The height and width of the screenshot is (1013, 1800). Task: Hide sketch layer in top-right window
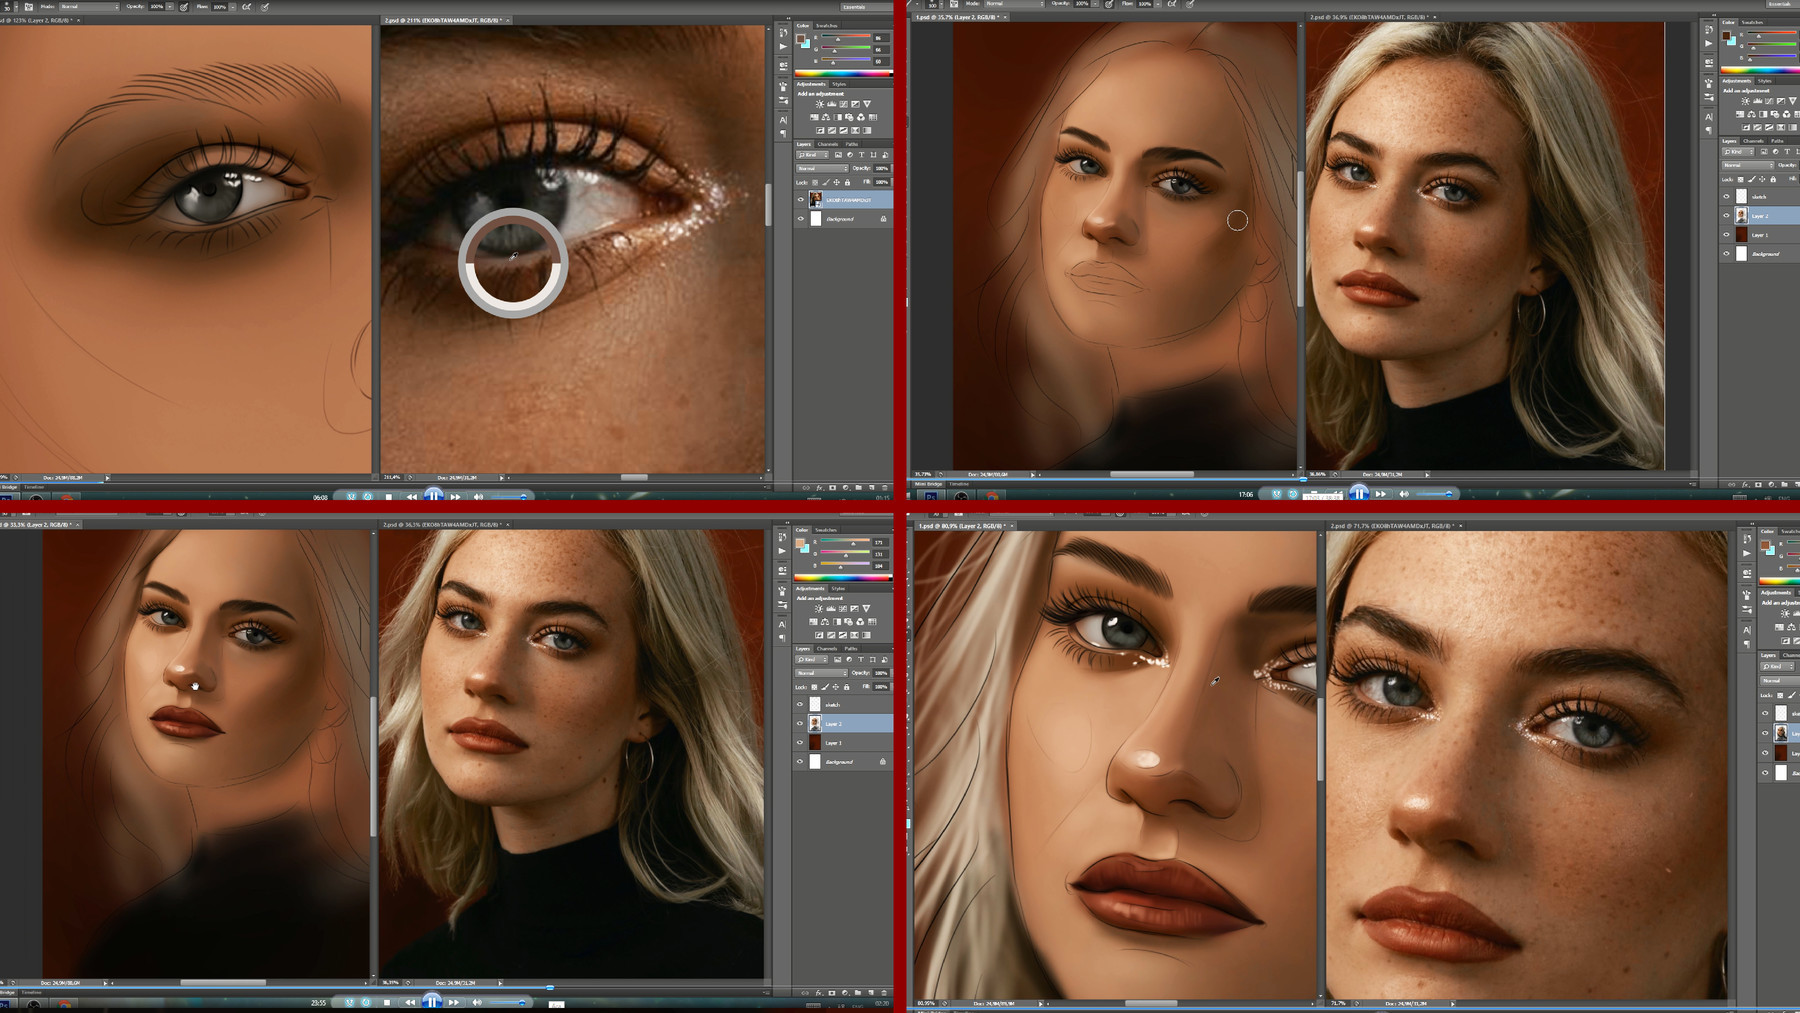point(1726,197)
